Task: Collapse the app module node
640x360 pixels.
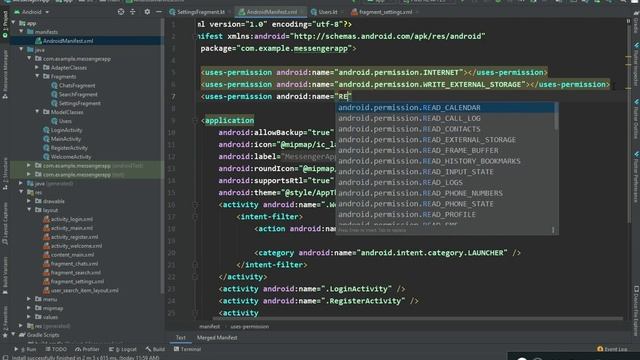Action: [x=13, y=23]
